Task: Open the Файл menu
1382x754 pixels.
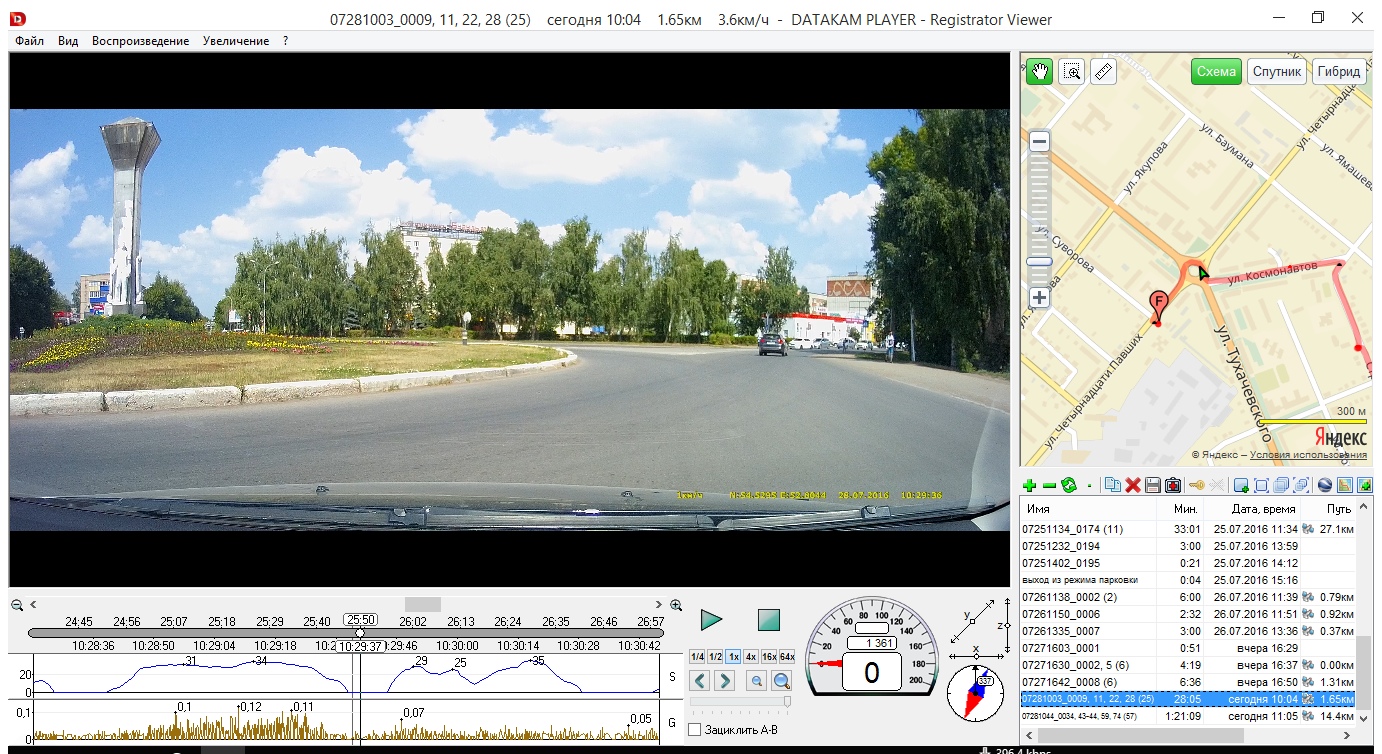Action: pos(29,41)
